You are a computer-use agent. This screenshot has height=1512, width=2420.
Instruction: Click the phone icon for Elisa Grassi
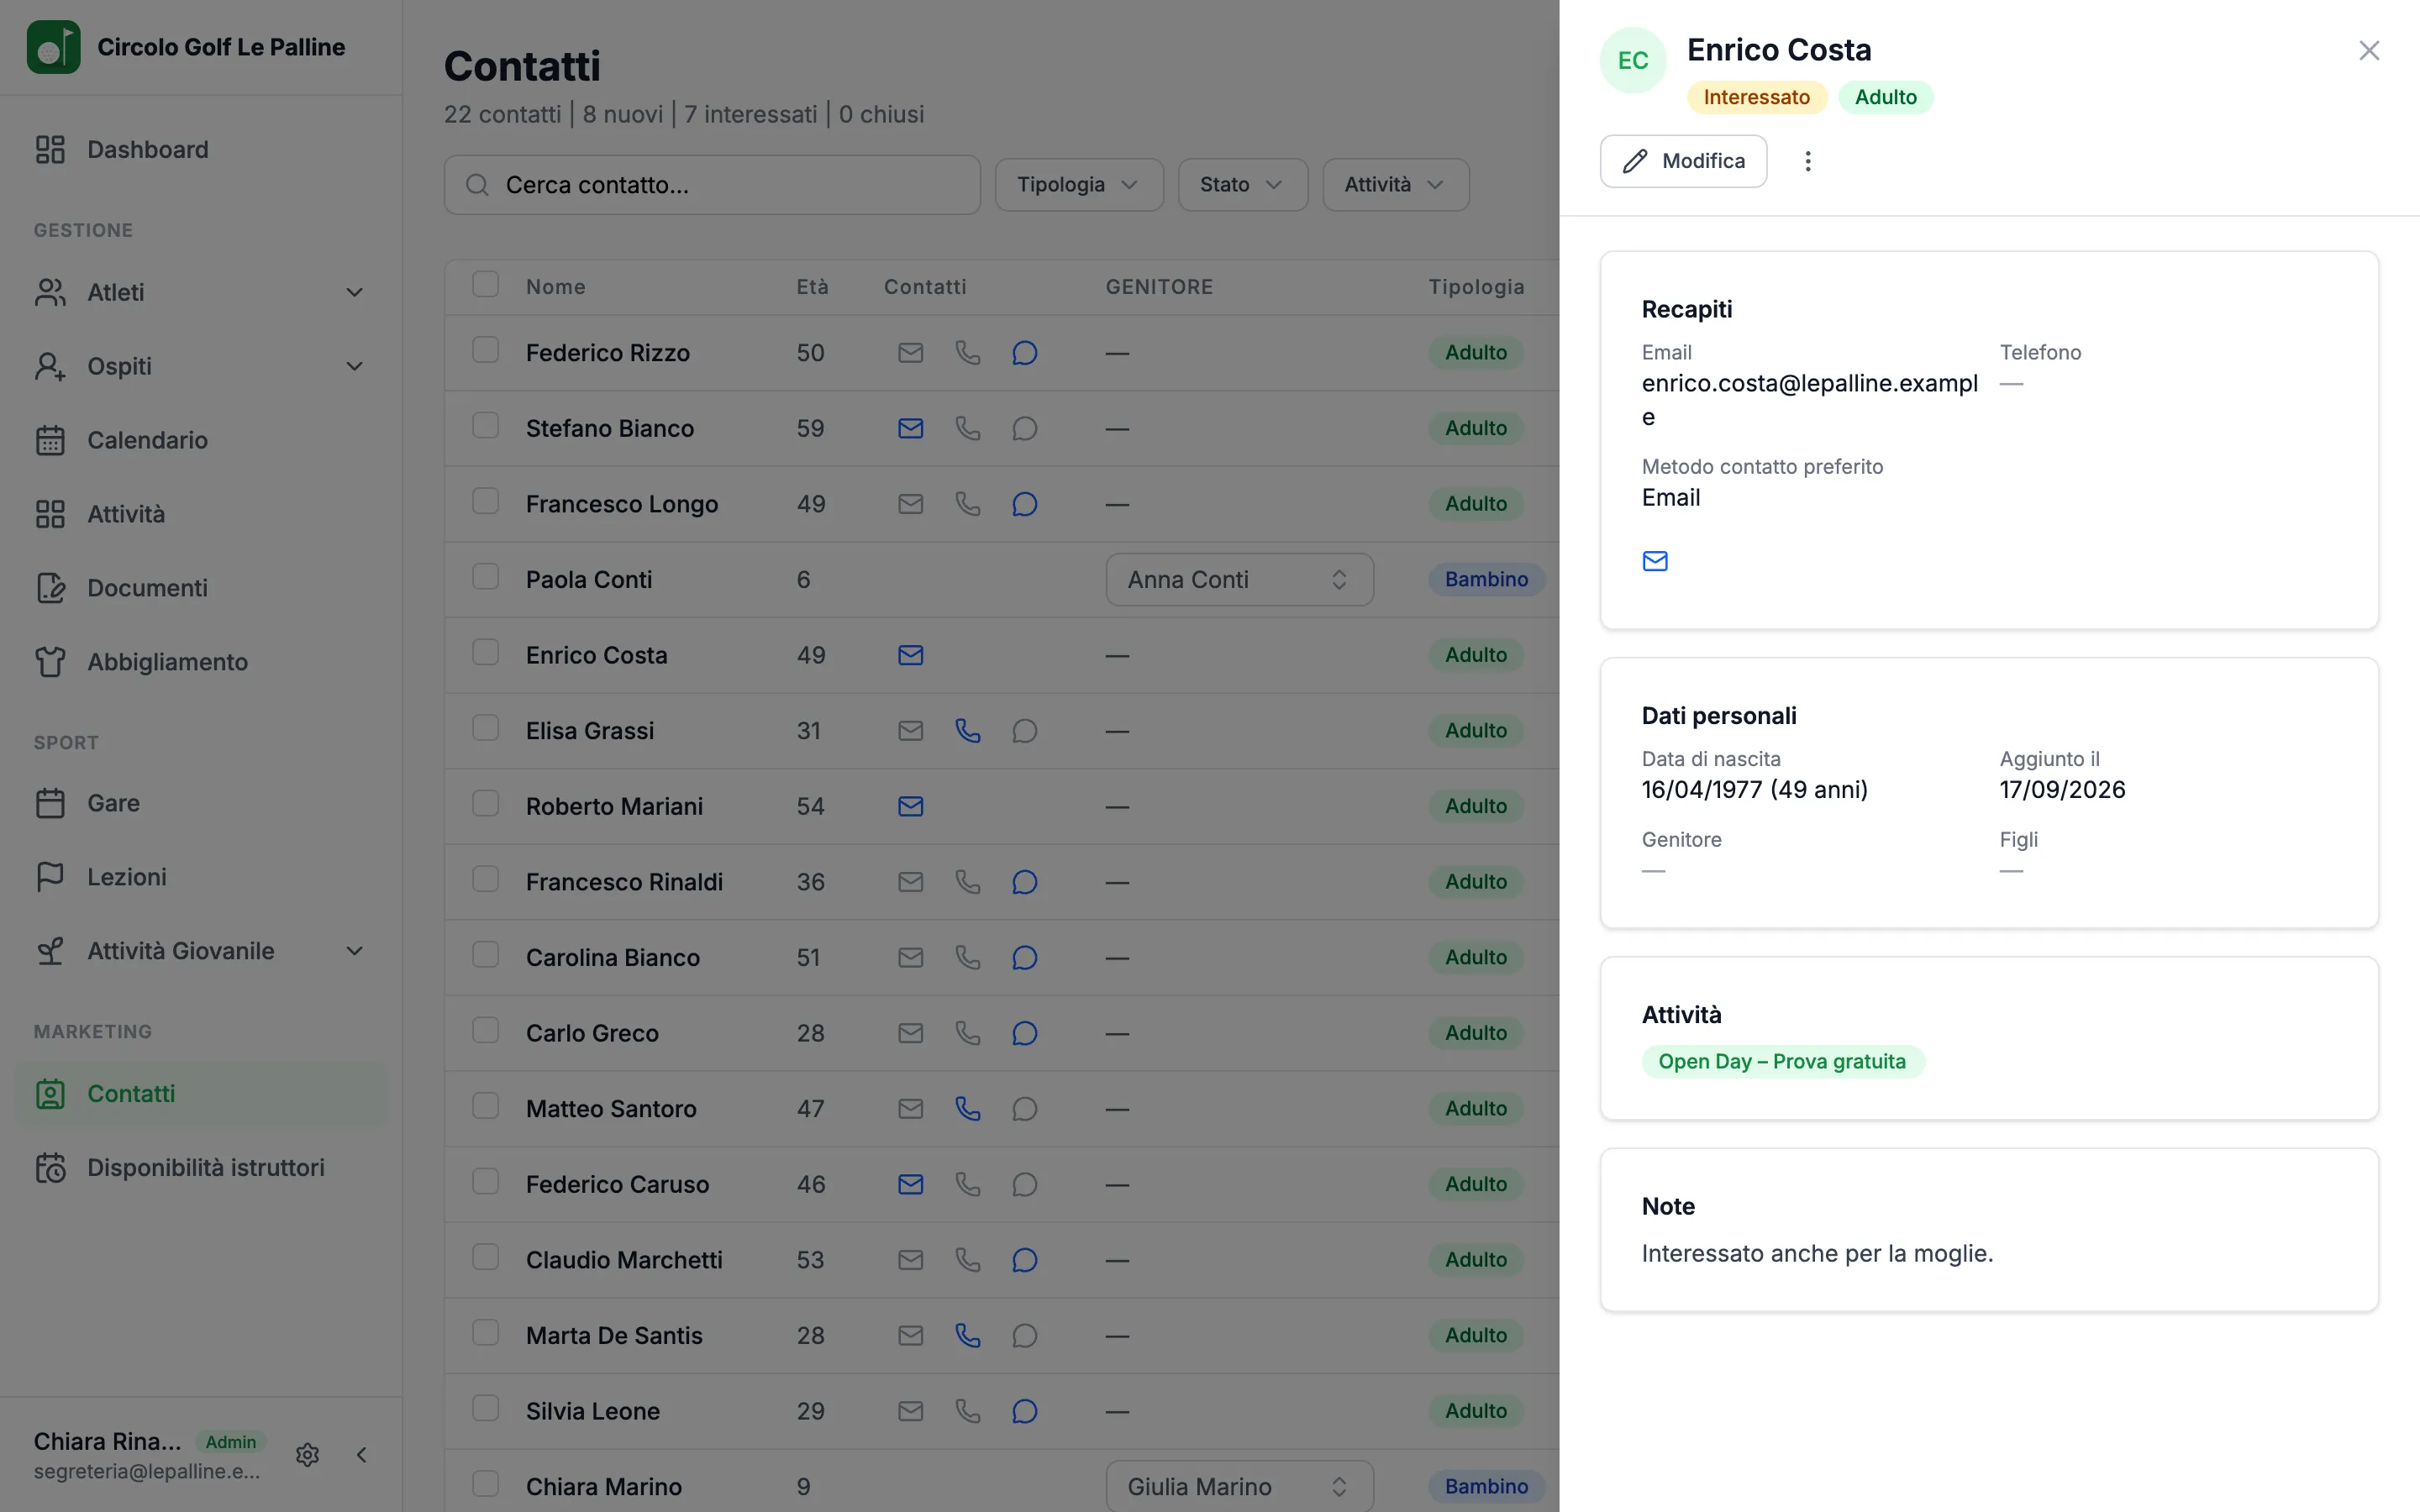coord(967,731)
